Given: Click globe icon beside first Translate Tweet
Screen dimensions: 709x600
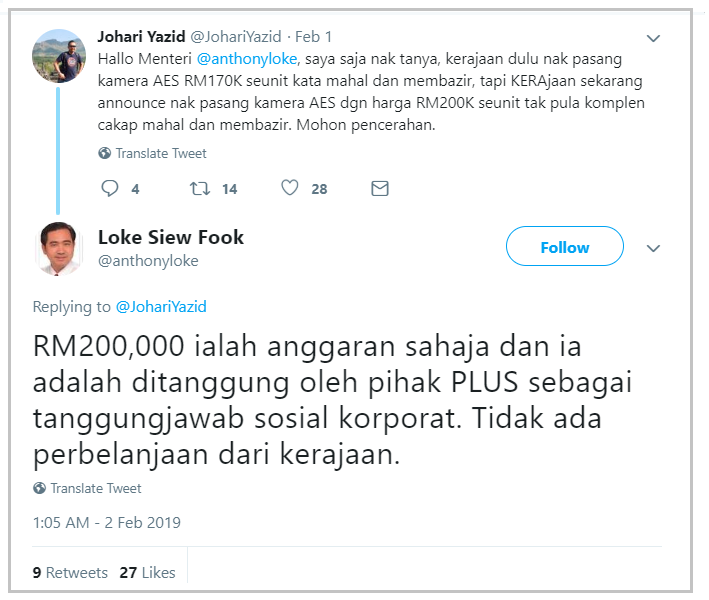Looking at the screenshot, I should click(104, 153).
